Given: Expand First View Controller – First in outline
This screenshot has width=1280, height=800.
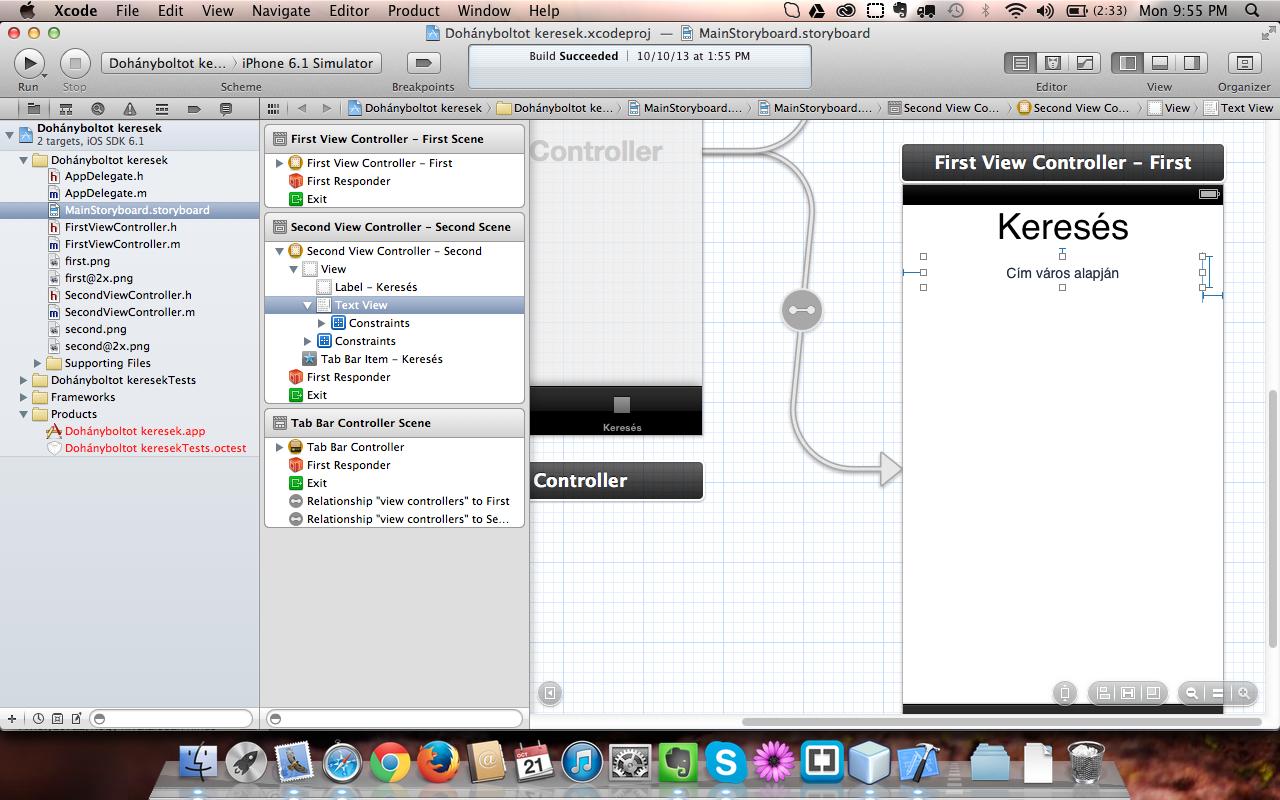Looking at the screenshot, I should (280, 163).
